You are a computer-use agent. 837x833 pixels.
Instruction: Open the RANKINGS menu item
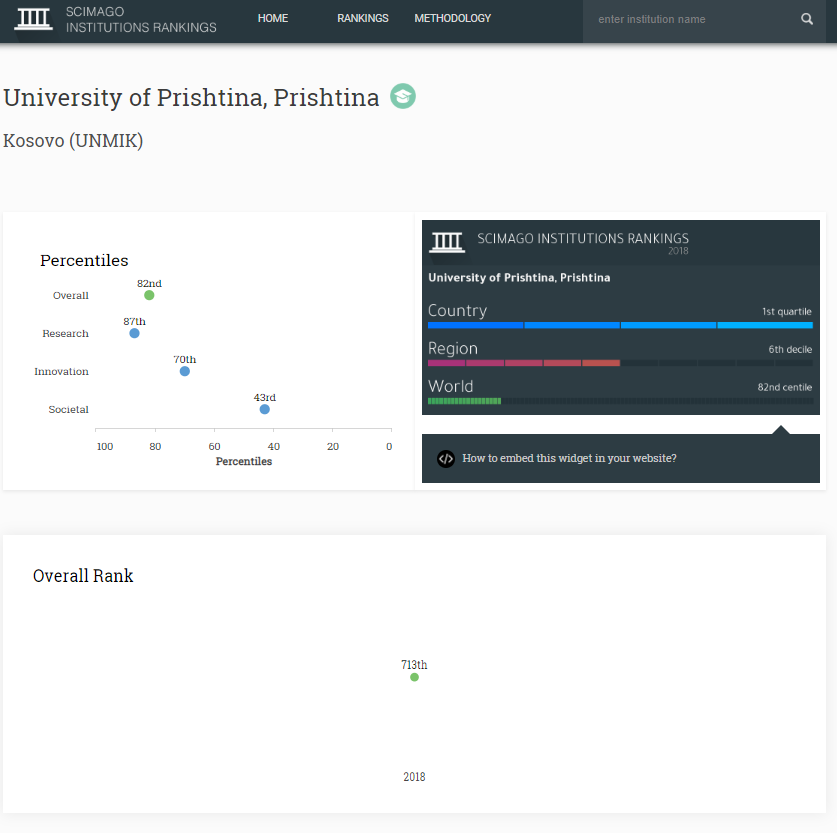pyautogui.click(x=362, y=18)
